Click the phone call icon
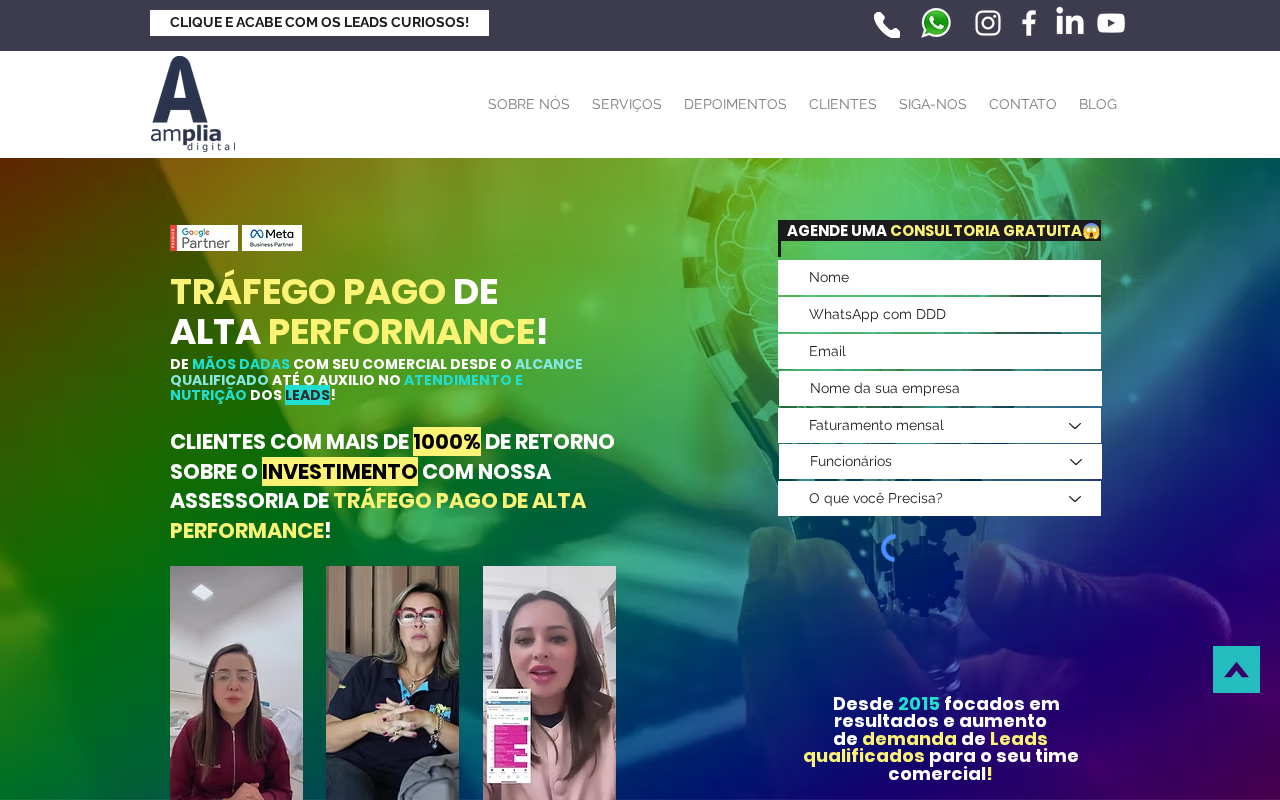The height and width of the screenshot is (800, 1280). click(x=887, y=24)
